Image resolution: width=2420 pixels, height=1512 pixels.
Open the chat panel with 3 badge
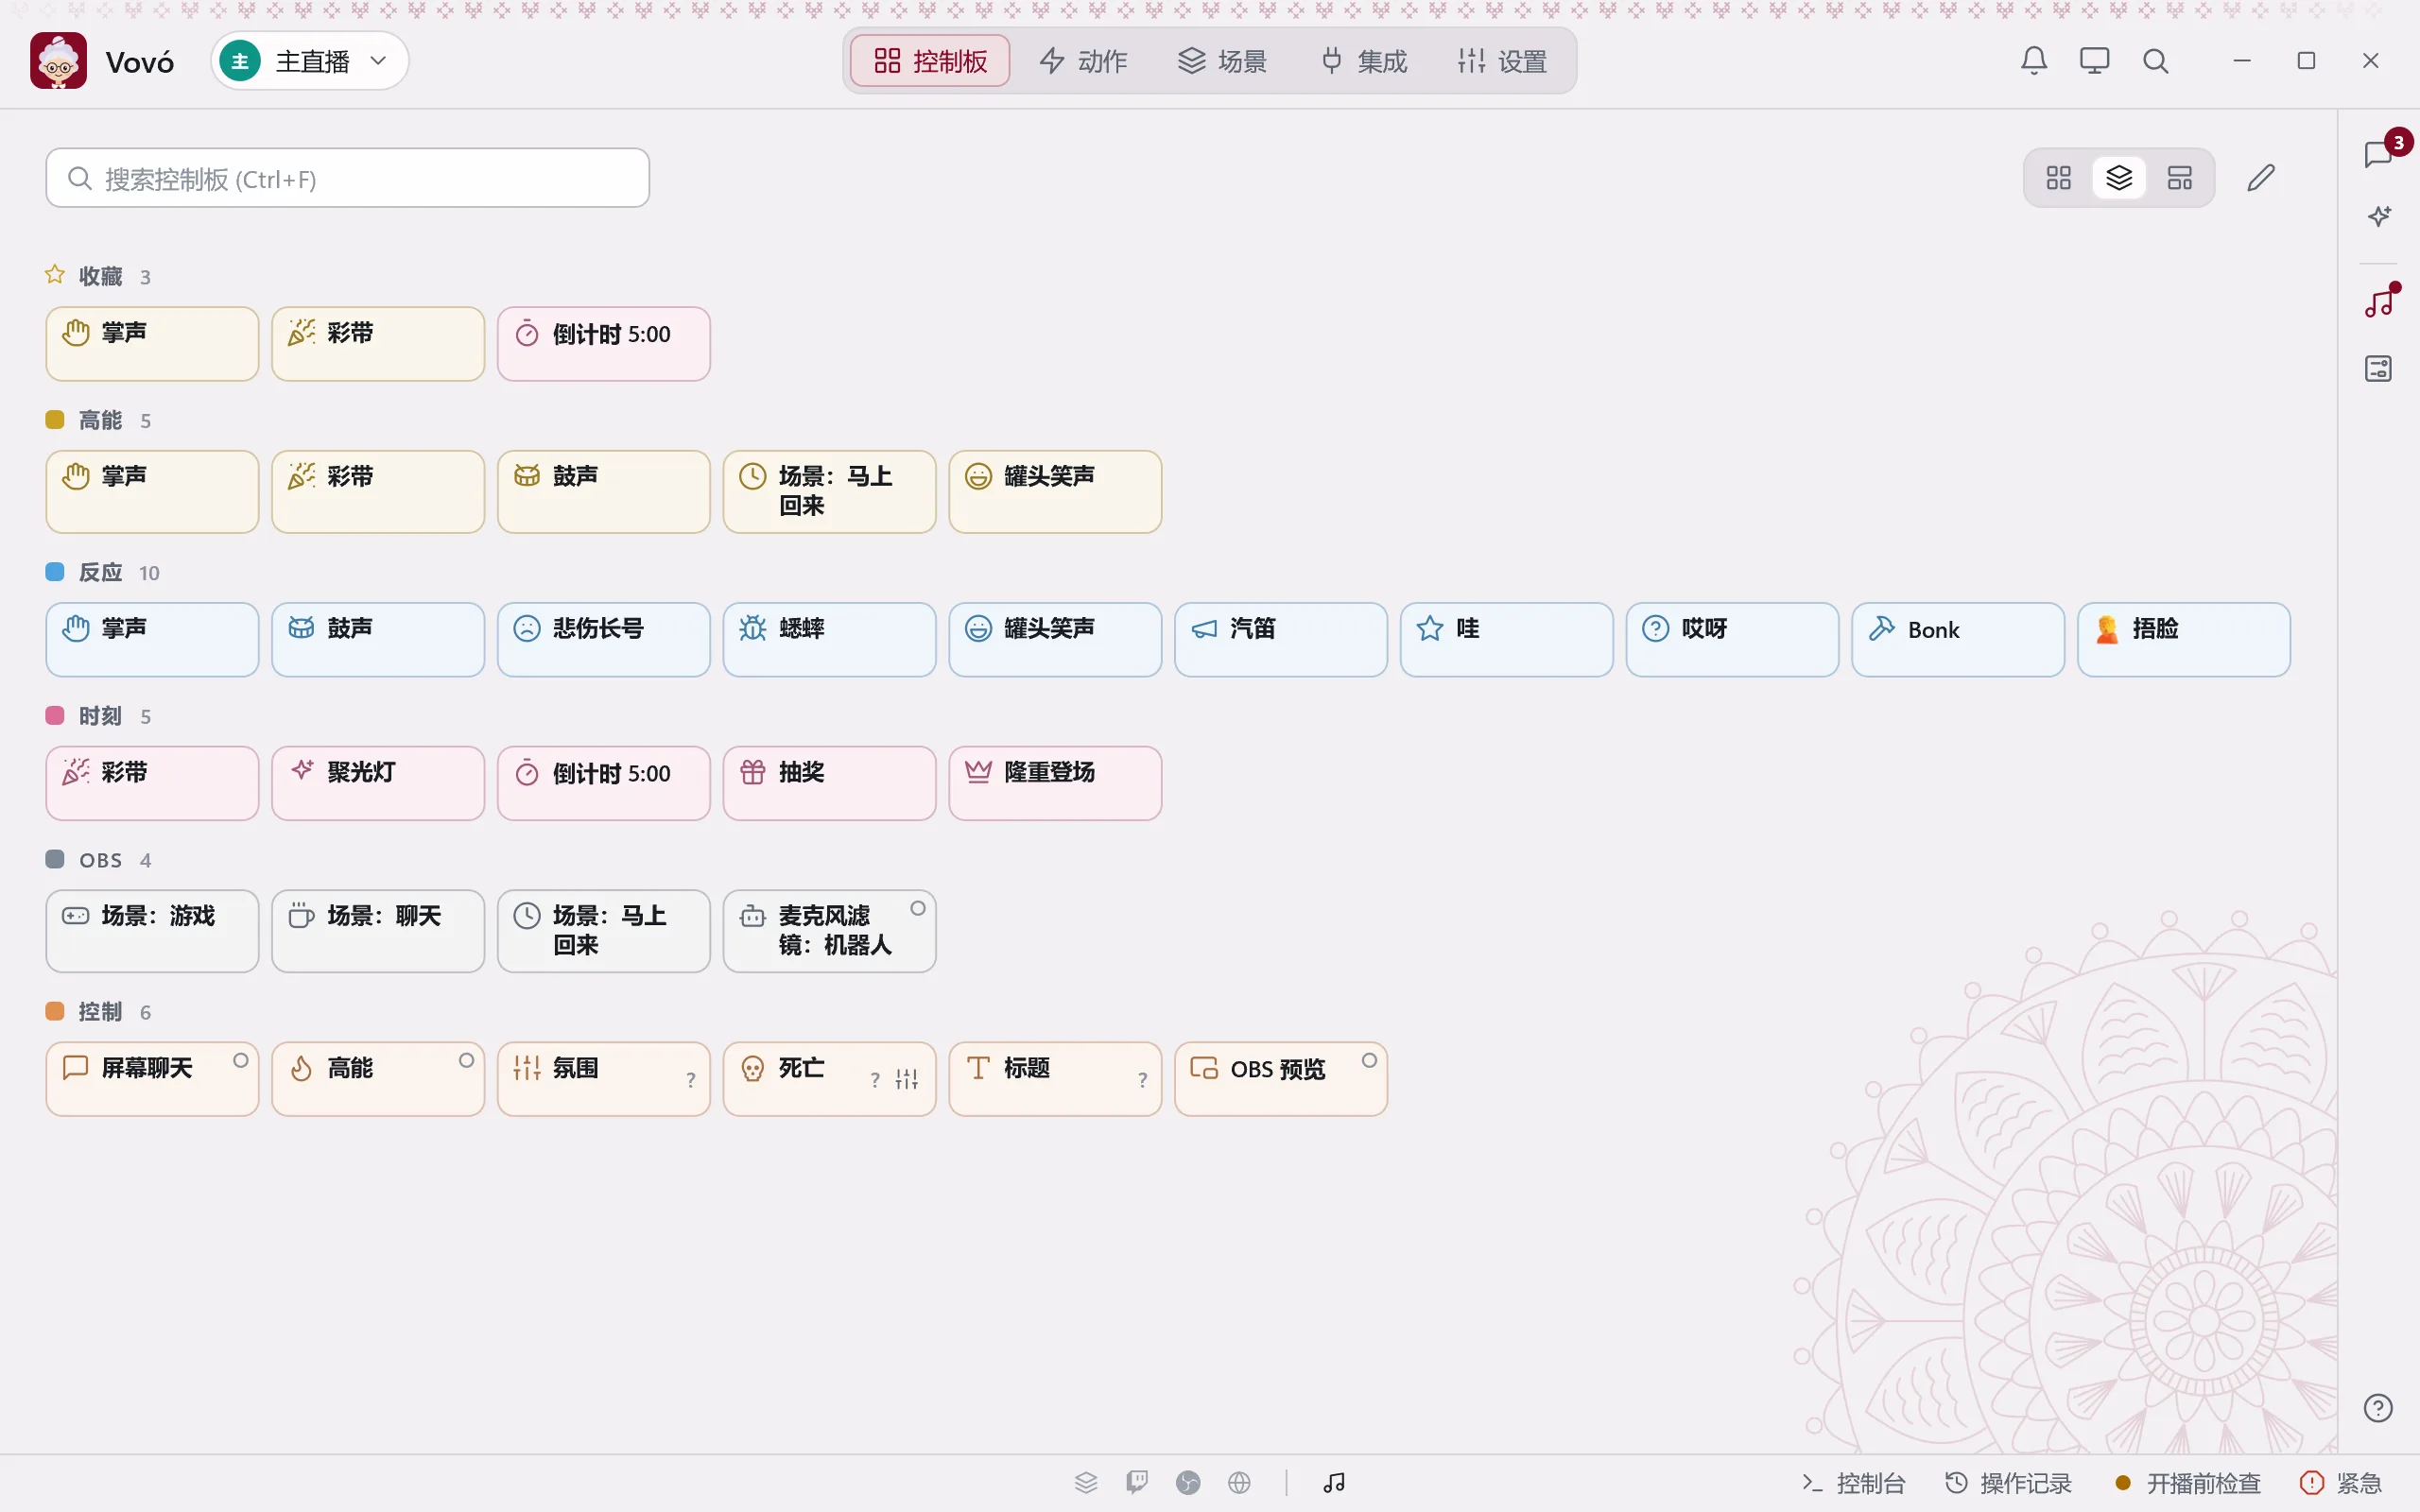click(x=2378, y=154)
